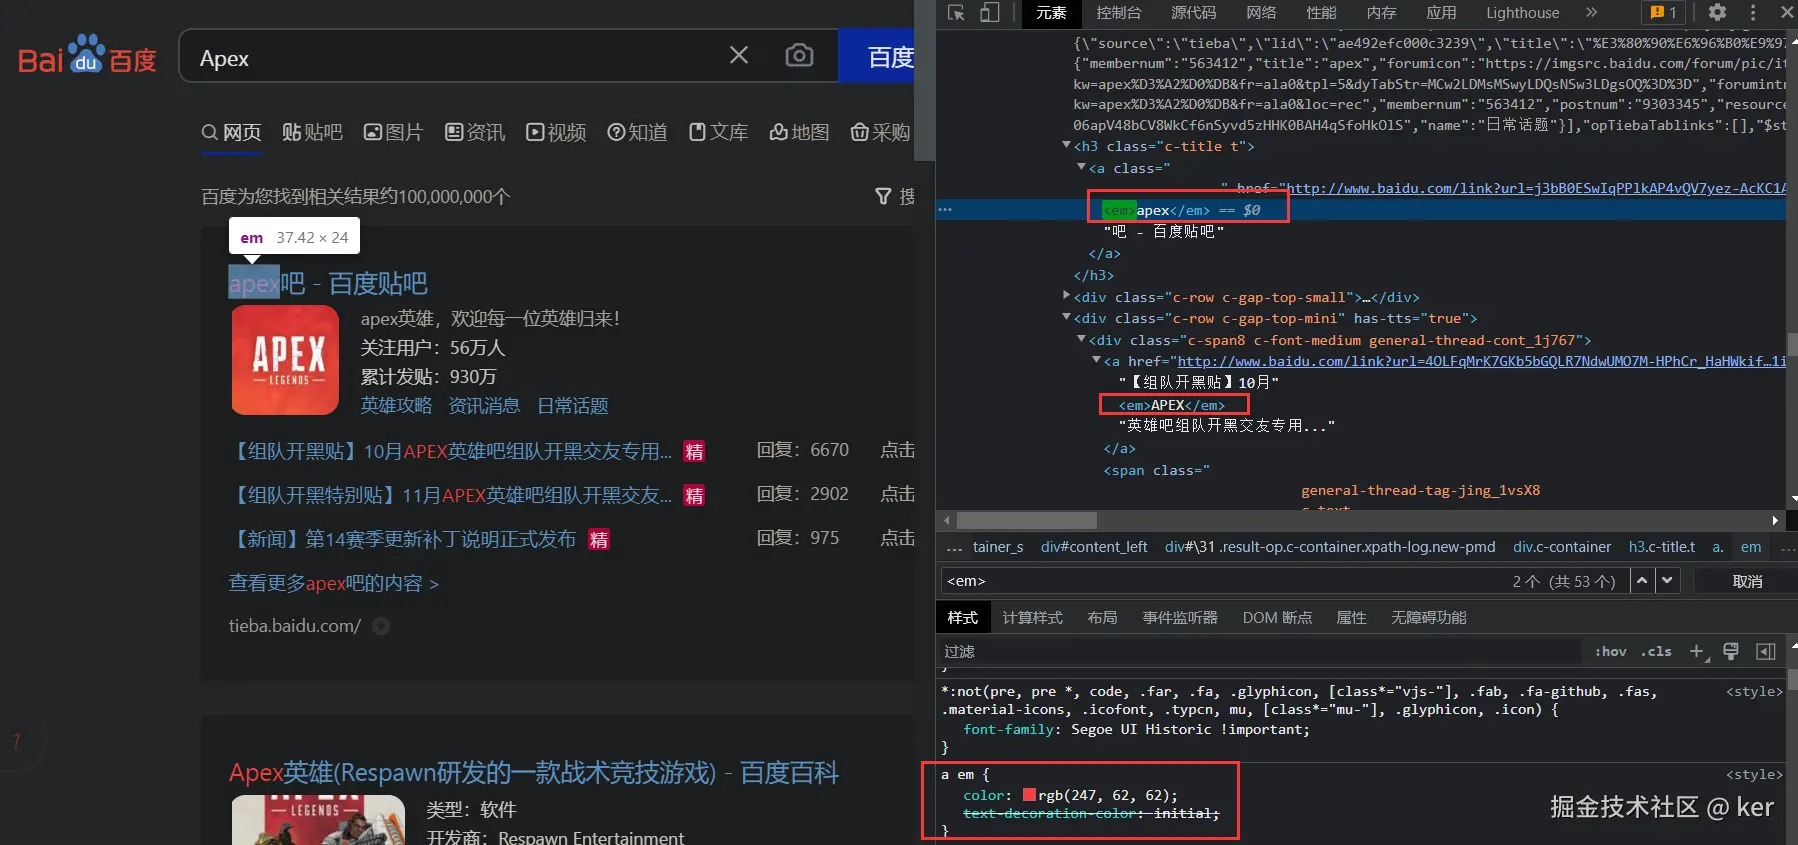The height and width of the screenshot is (845, 1798).
Task: Select breadcrumb h3.c-title.t
Action: pyautogui.click(x=1662, y=547)
